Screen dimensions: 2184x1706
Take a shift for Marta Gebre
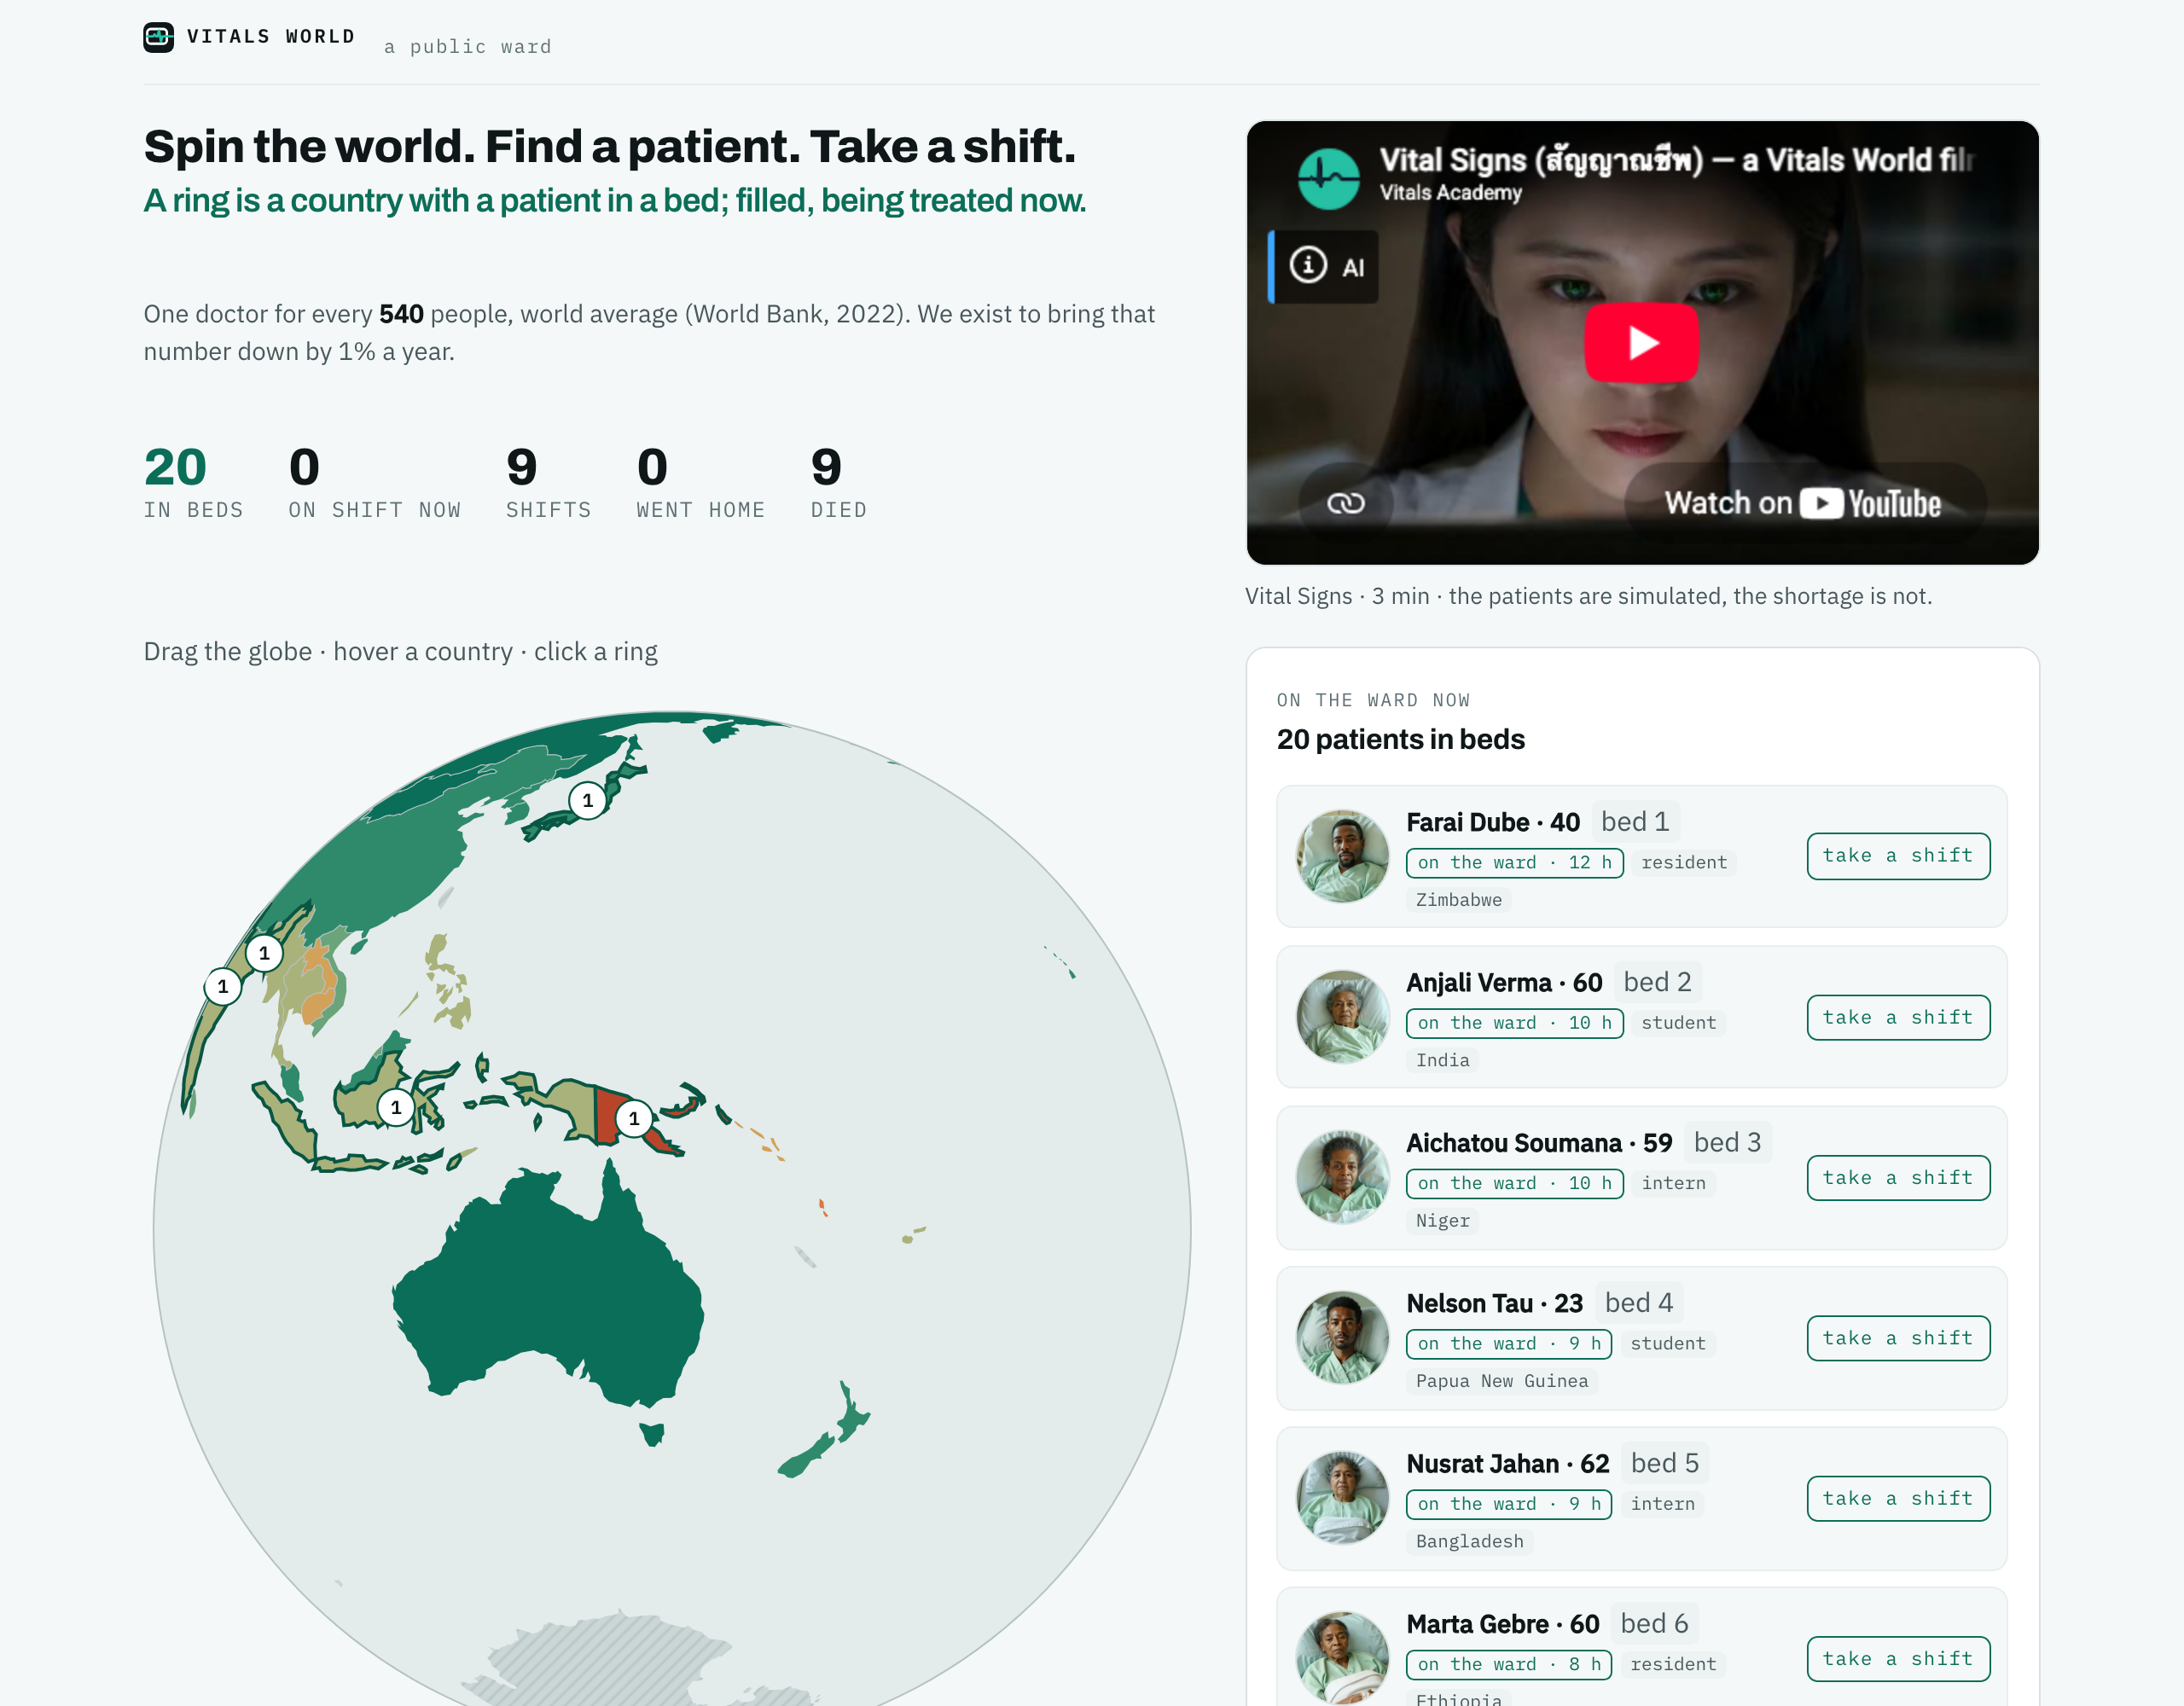(1897, 1658)
